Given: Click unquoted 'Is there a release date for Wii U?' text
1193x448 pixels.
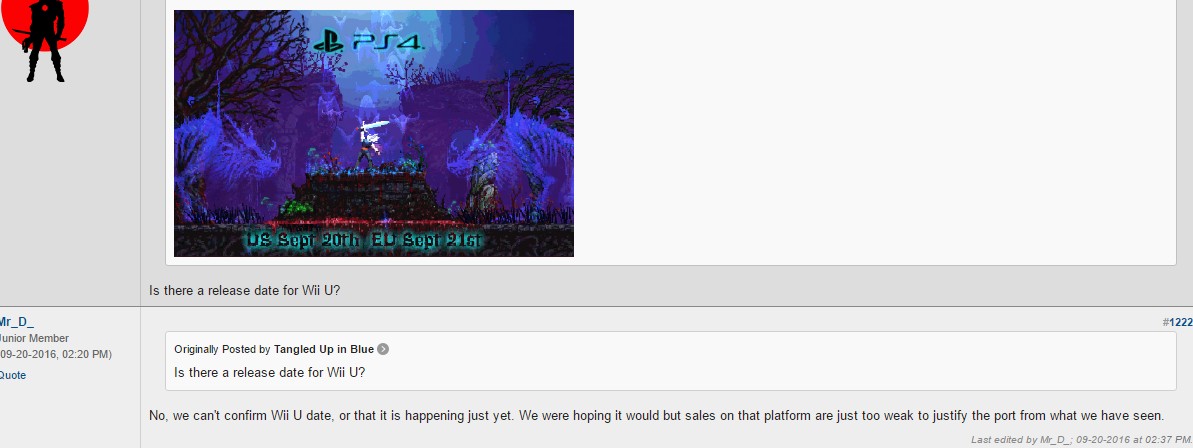Looking at the screenshot, I should click(x=245, y=290).
